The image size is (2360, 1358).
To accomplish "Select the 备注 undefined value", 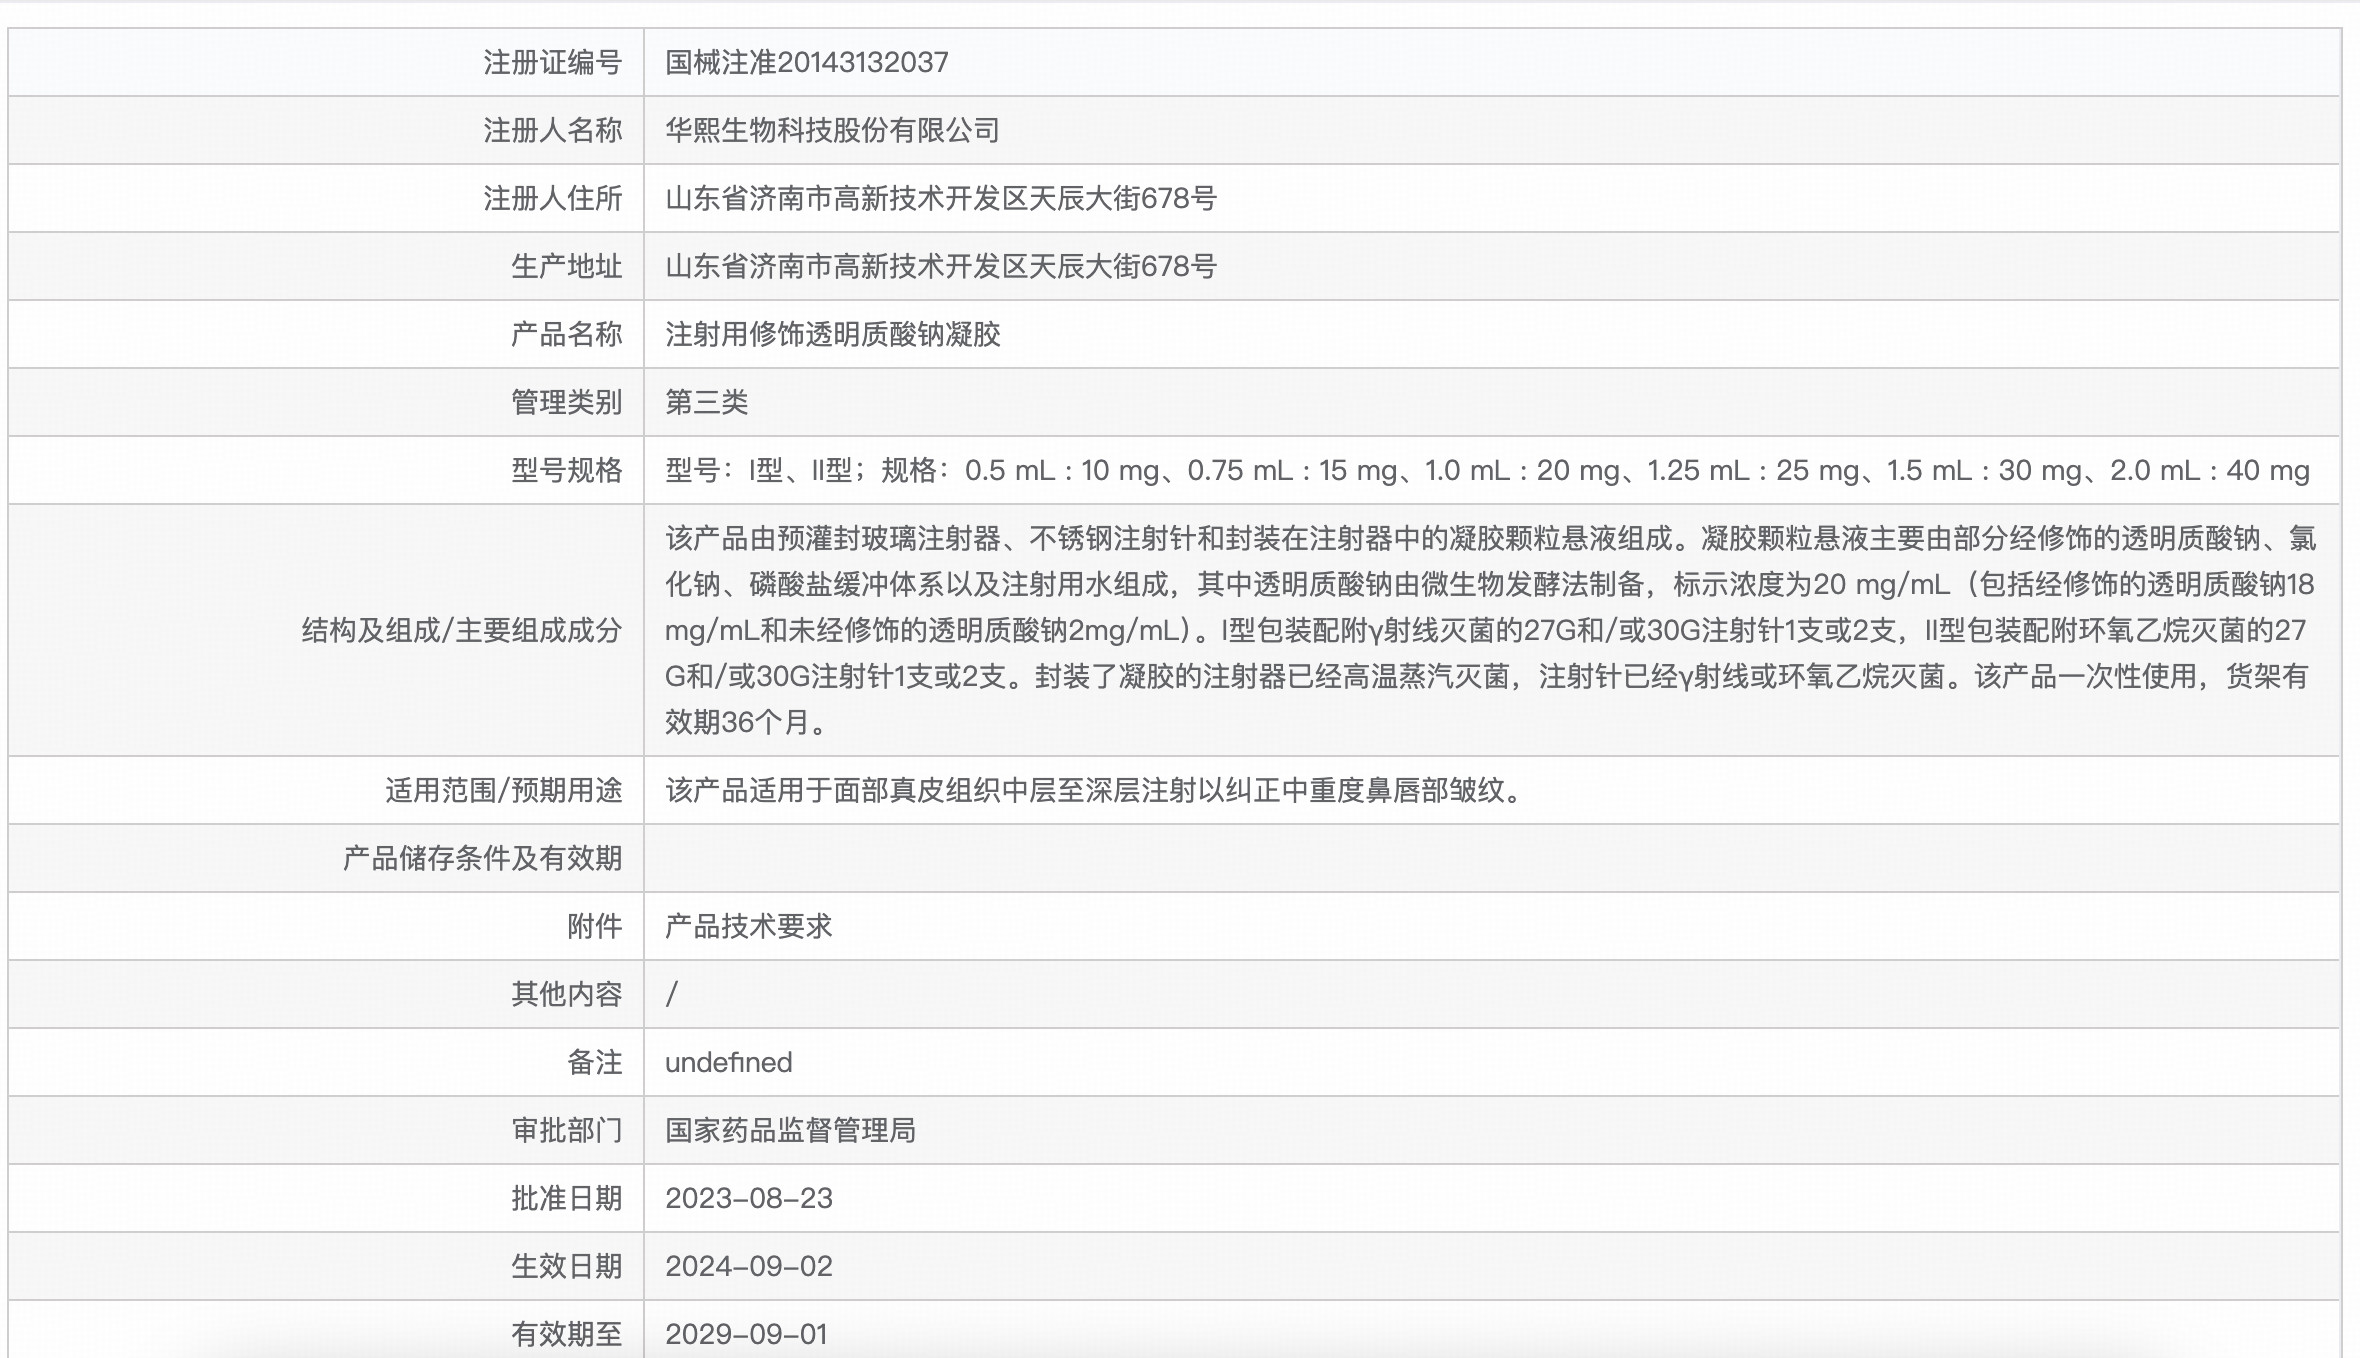I will pos(729,1062).
